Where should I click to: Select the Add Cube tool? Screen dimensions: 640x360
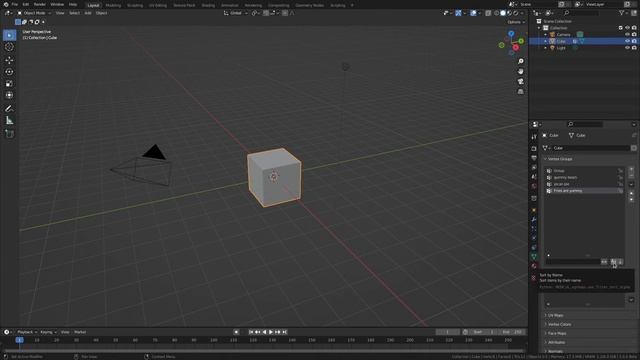pyautogui.click(x=9, y=133)
